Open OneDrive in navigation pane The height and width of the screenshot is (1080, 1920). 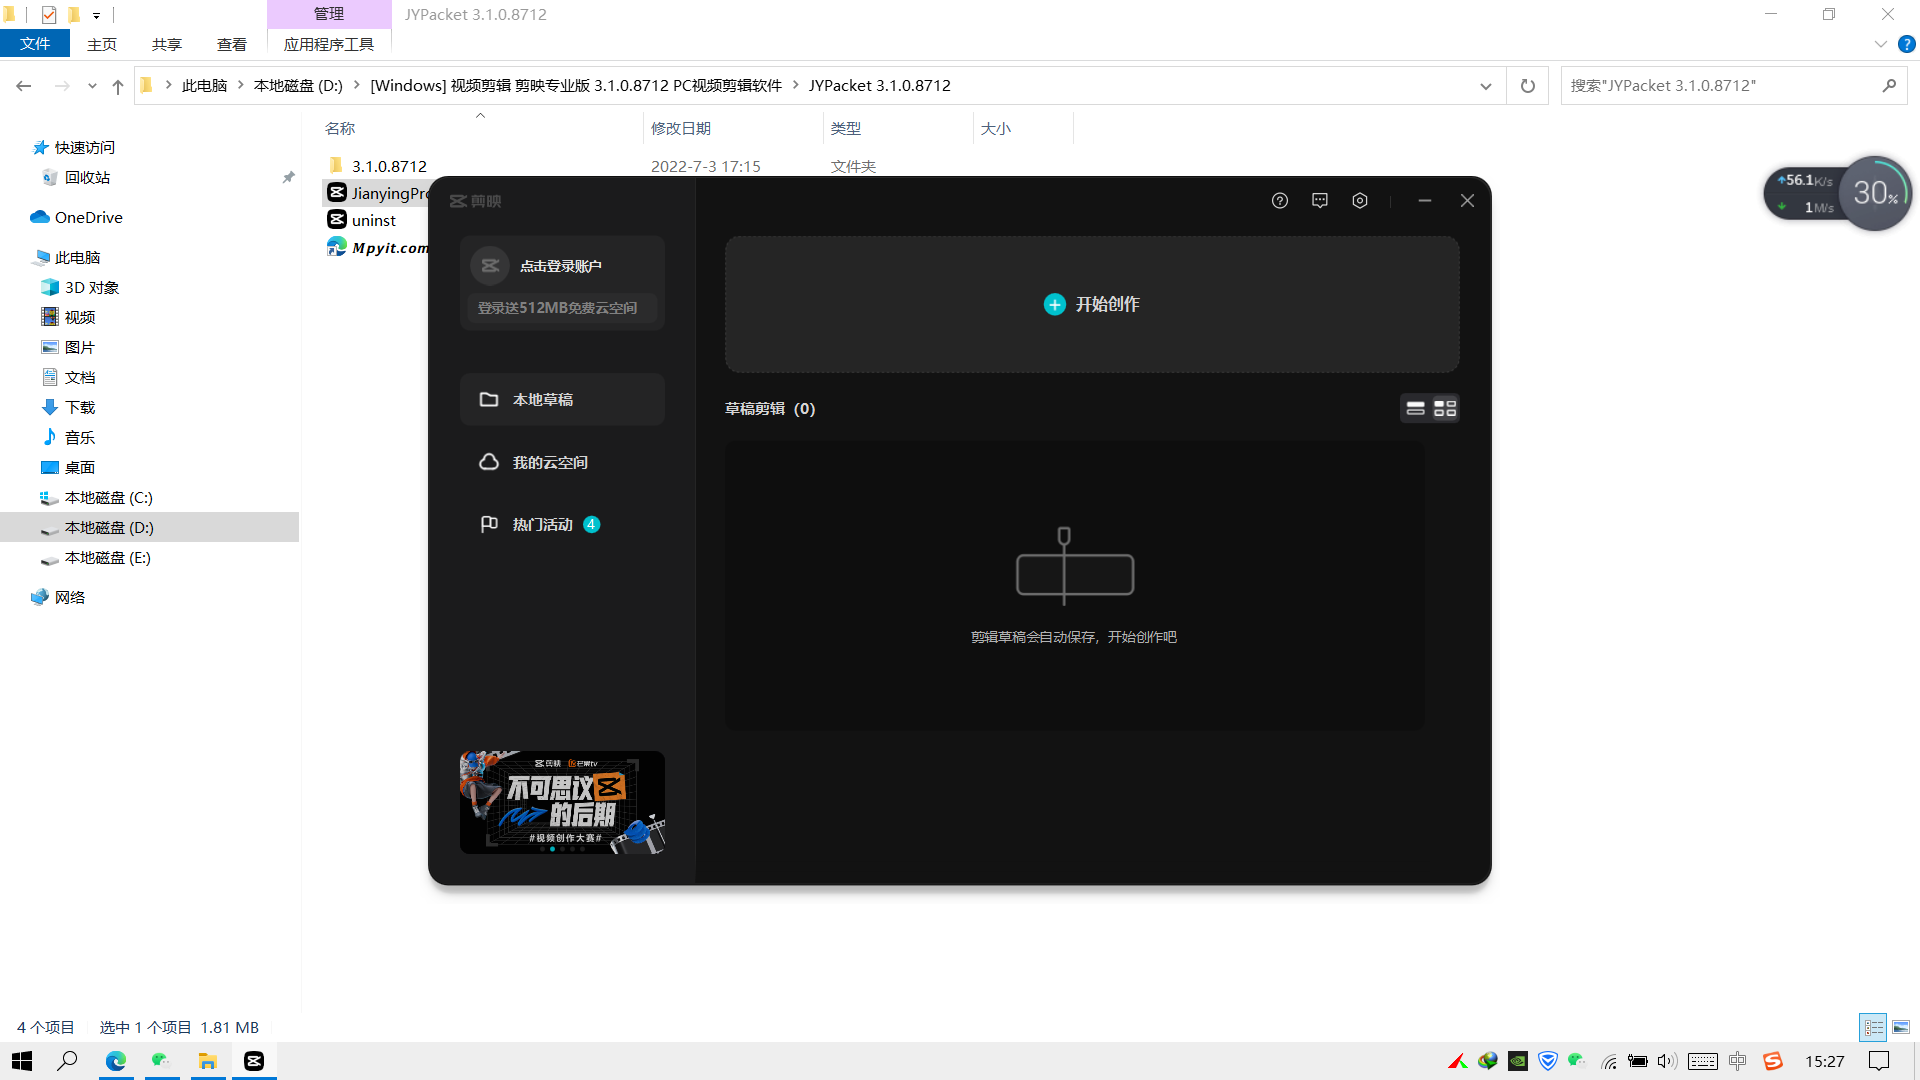(88, 217)
